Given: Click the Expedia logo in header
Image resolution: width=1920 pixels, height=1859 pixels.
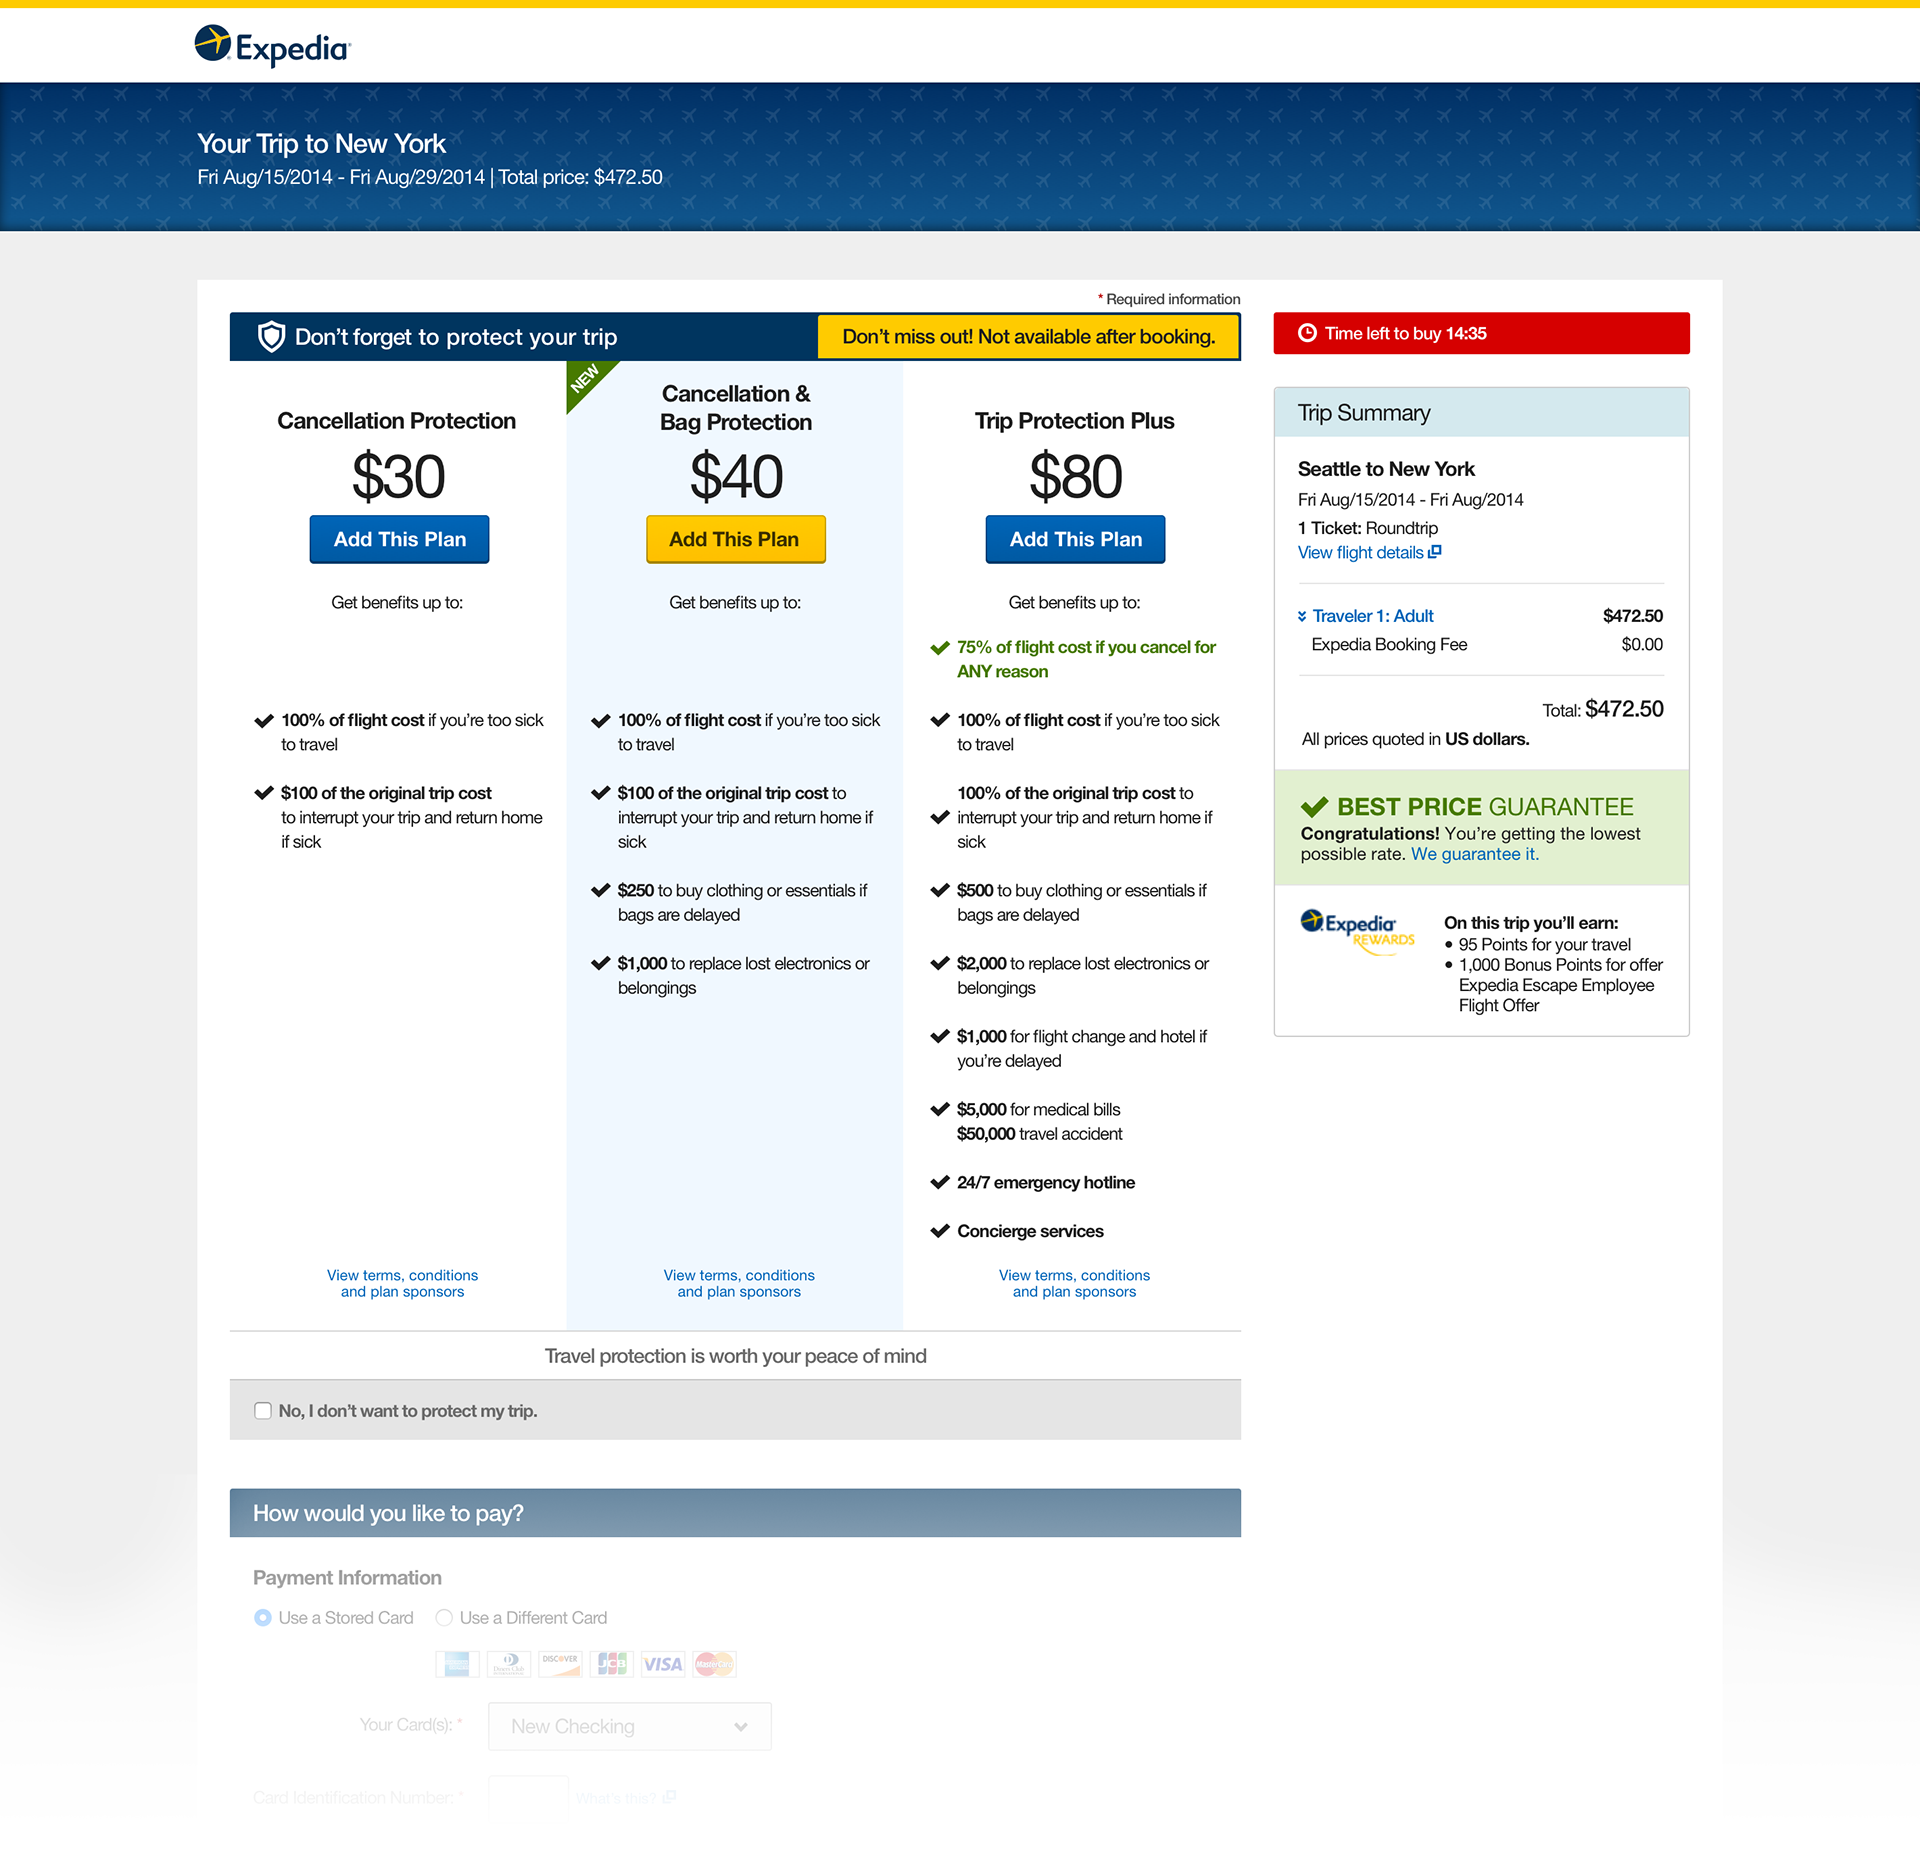Looking at the screenshot, I should pos(272,46).
